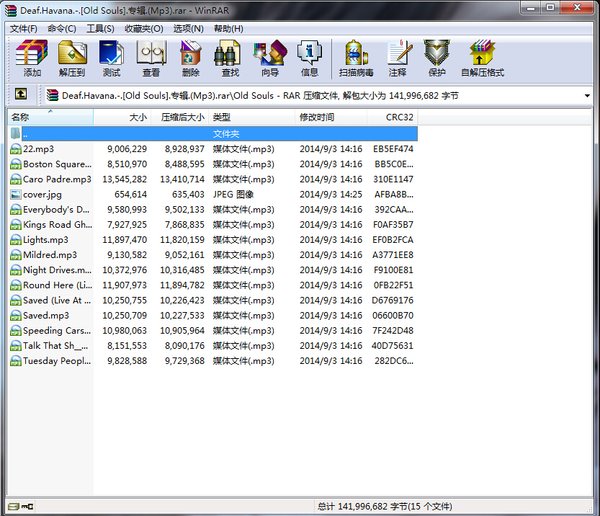The width and height of the screenshot is (600, 516).
Task: Click the 2014/9/3 14:25 date cell
Action: click(x=331, y=194)
